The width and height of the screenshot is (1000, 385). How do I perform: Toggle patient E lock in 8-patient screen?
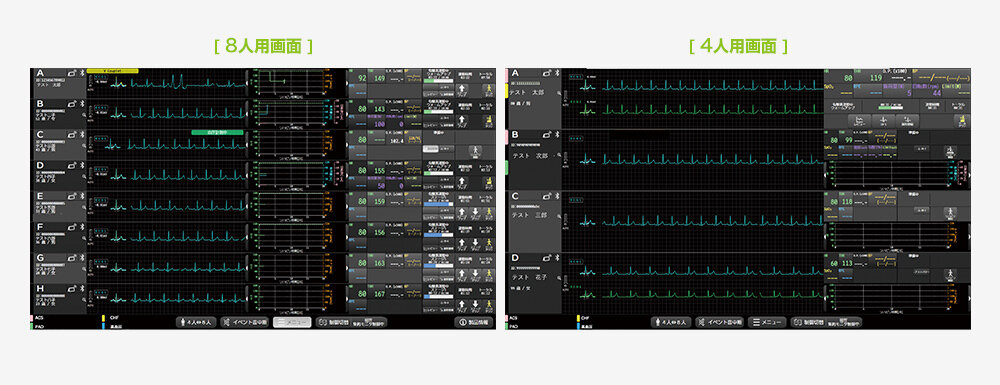point(72,195)
